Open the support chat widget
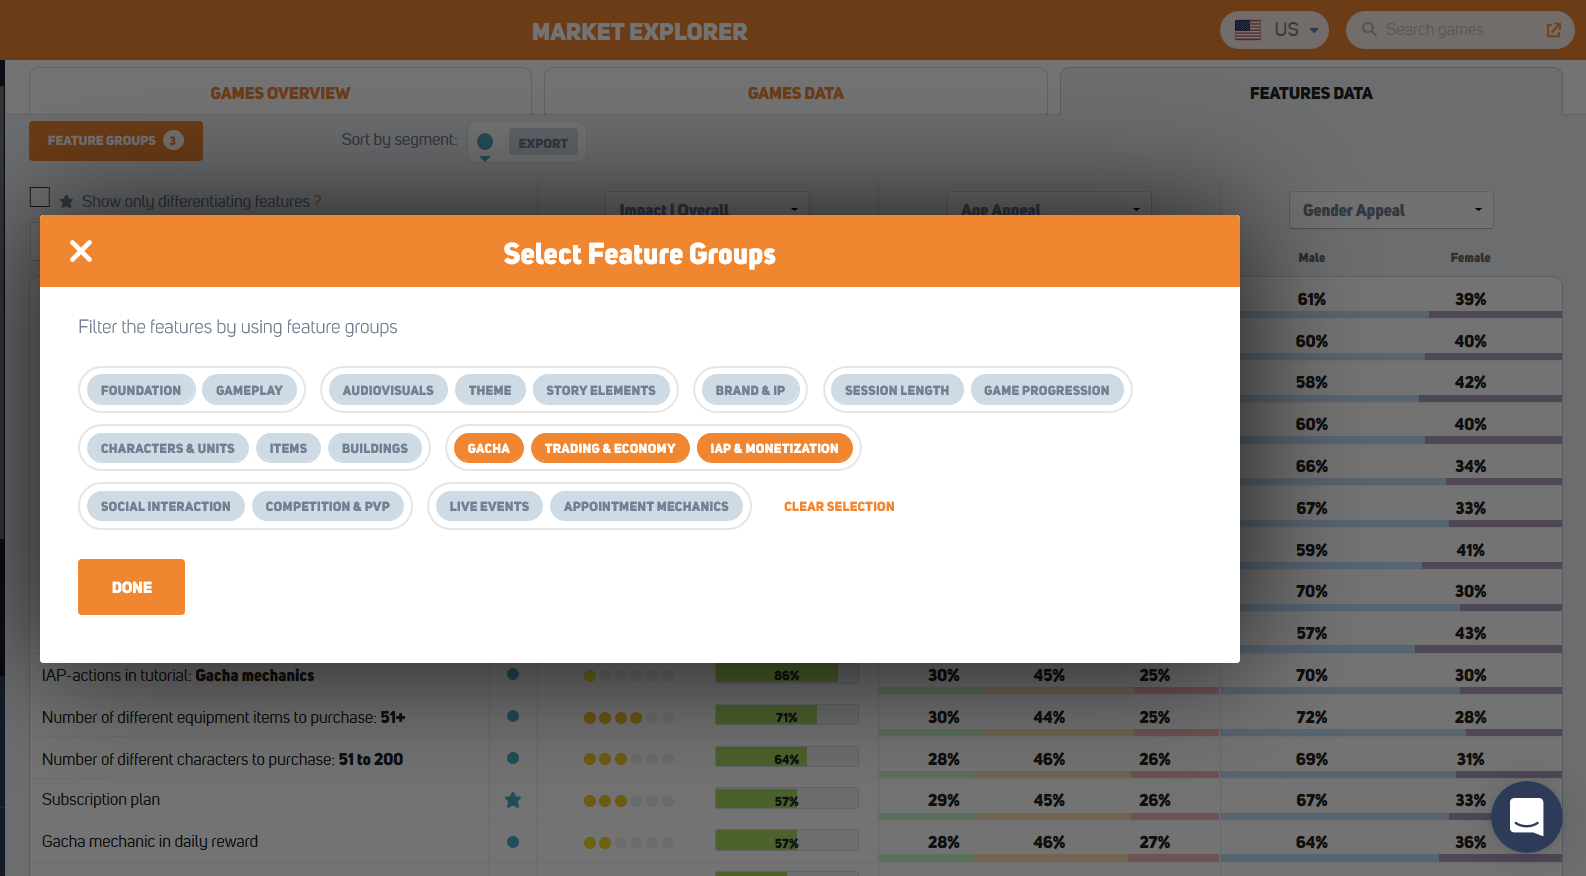 1526,817
